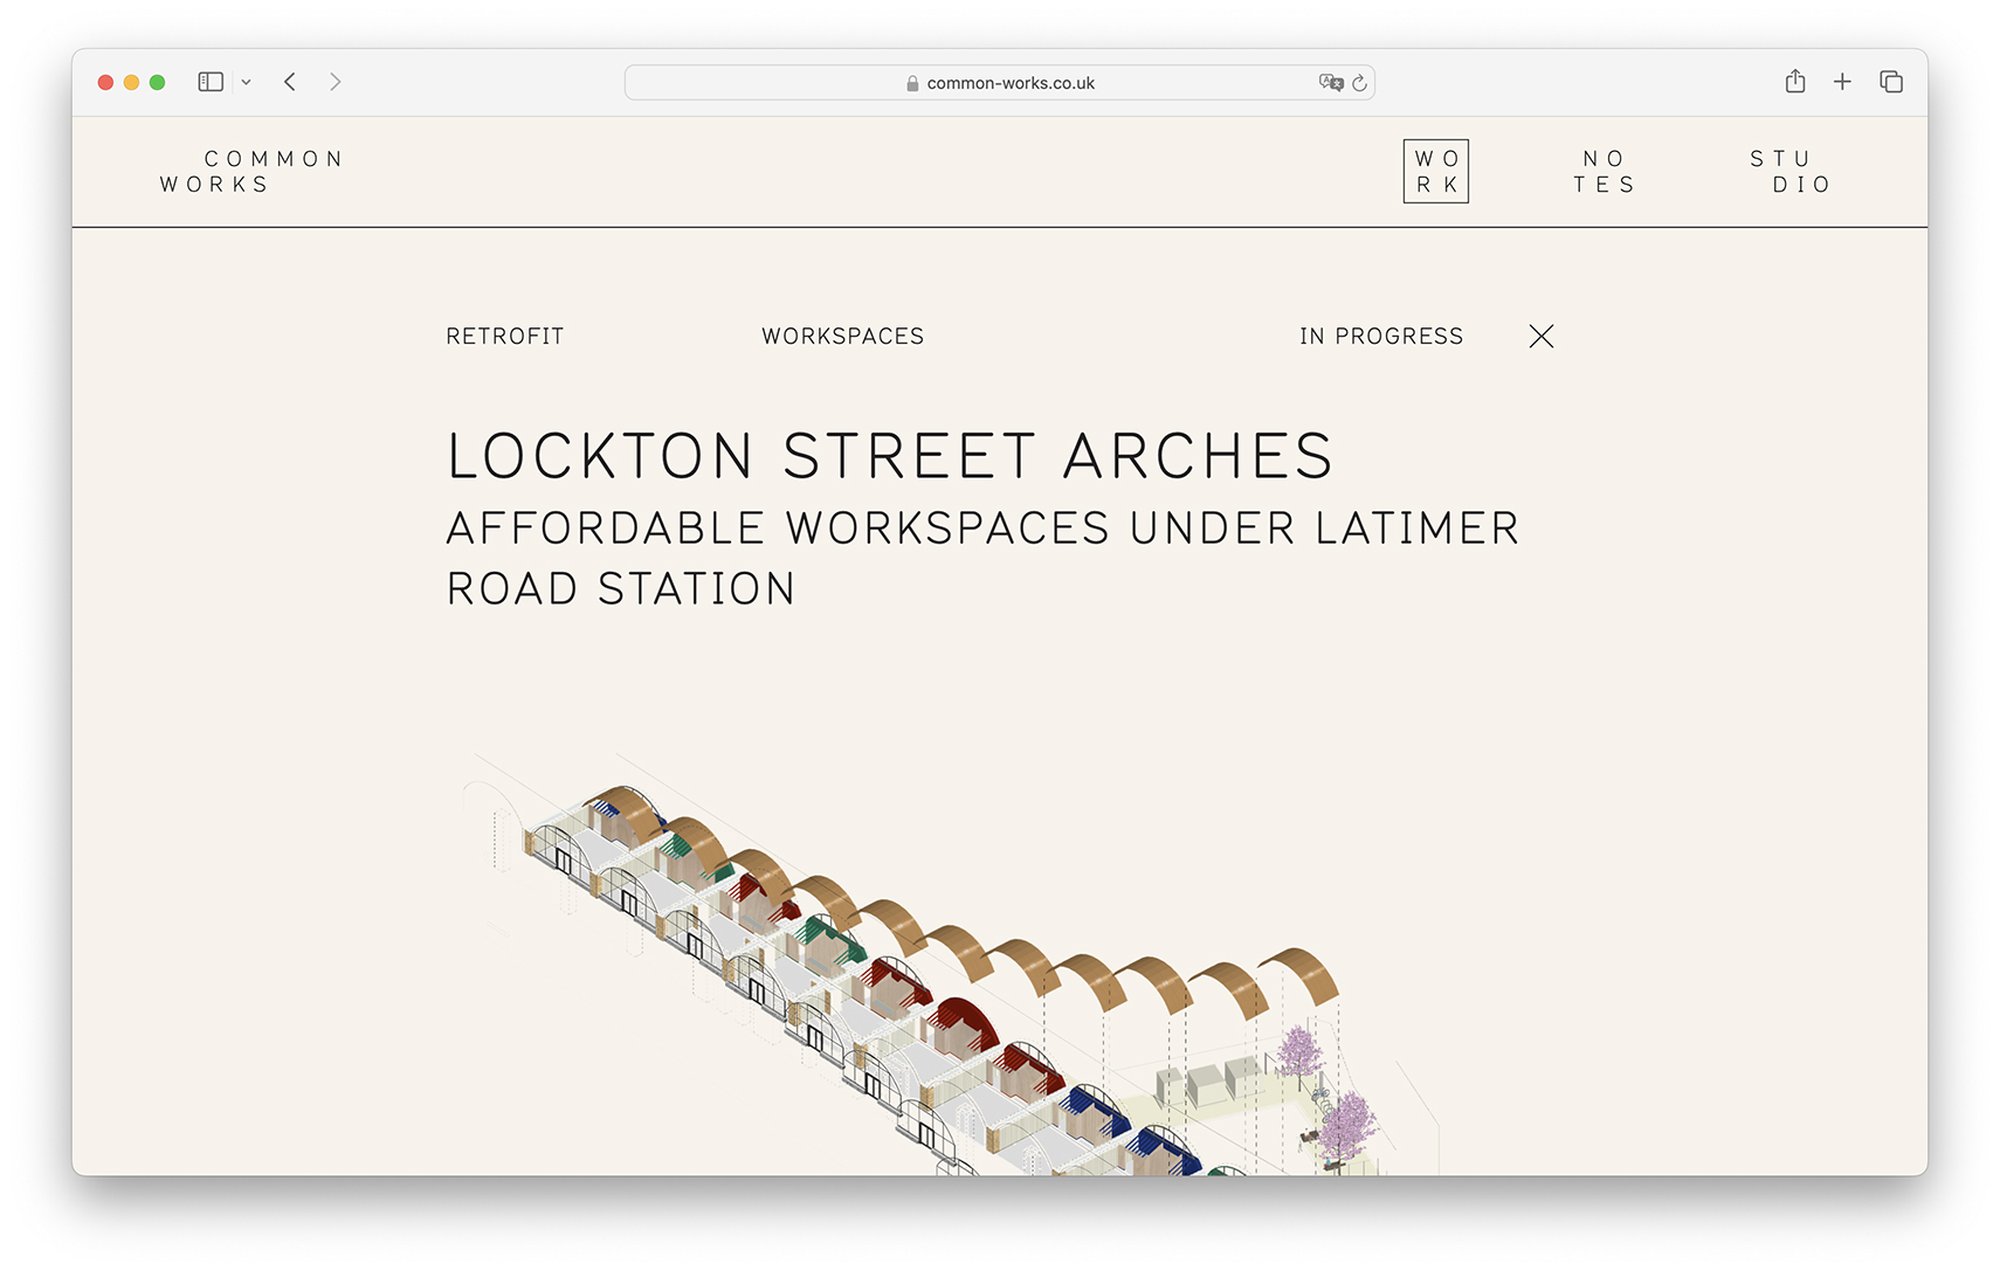2000x1271 pixels.
Task: Open the NOTES menu item
Action: (x=1604, y=171)
